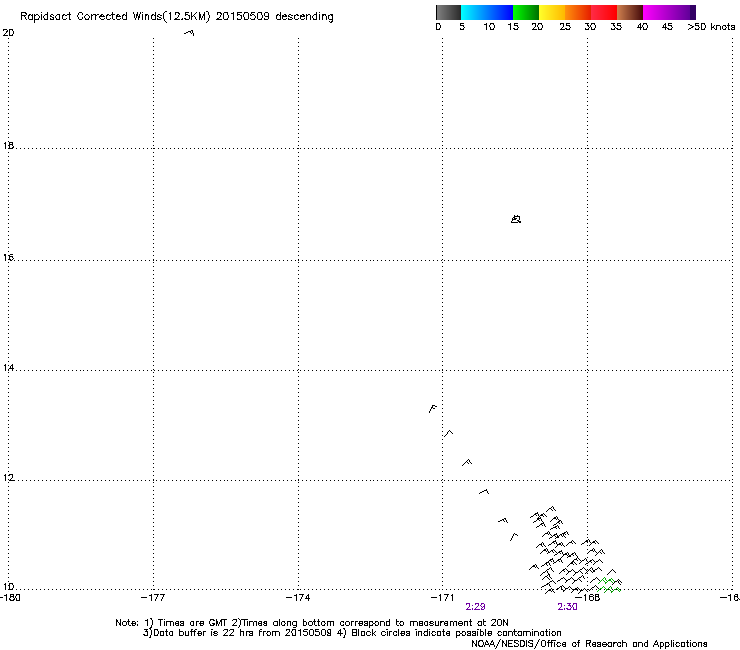Click the longitude label '-180'

click(x=9, y=598)
